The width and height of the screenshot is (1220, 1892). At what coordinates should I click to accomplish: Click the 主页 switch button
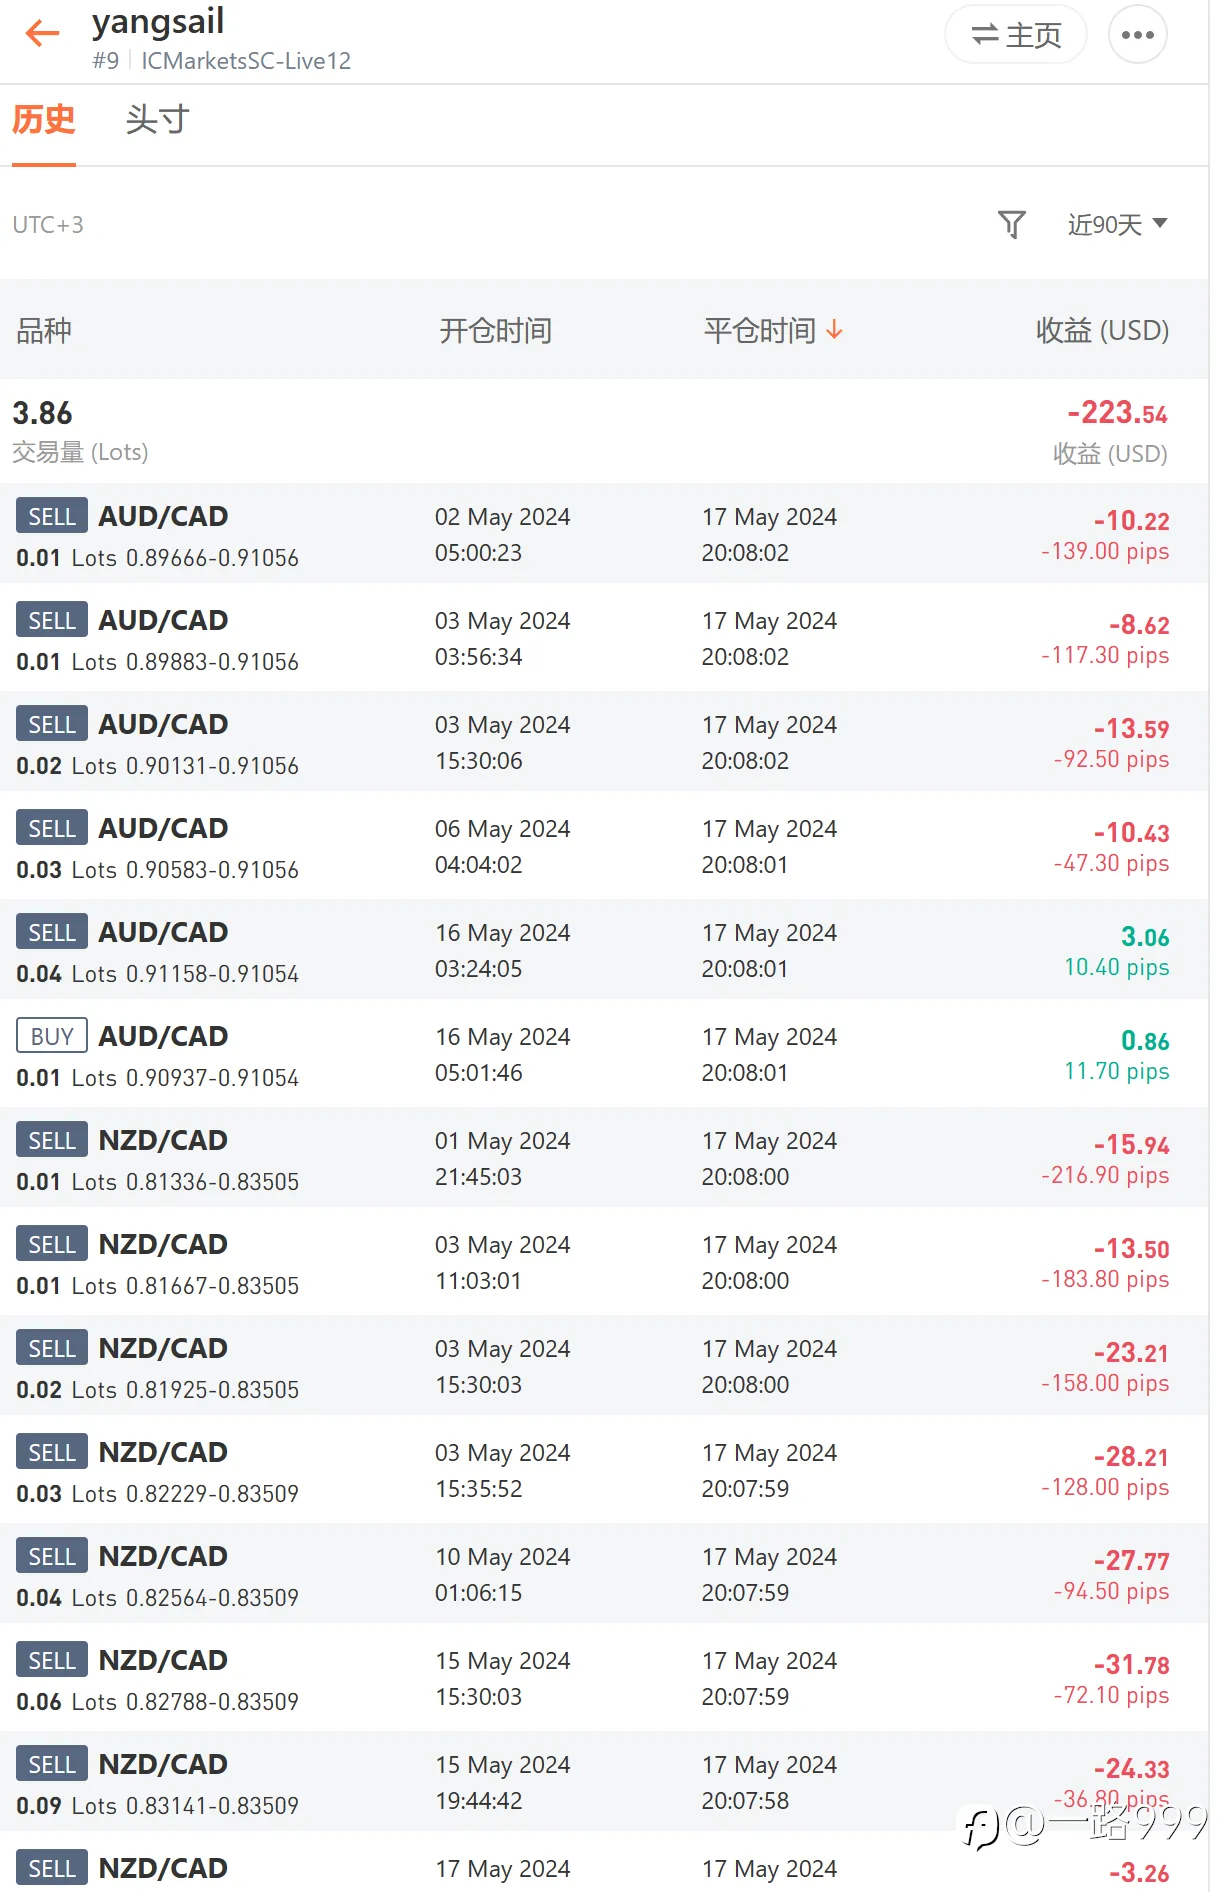pyautogui.click(x=1015, y=35)
